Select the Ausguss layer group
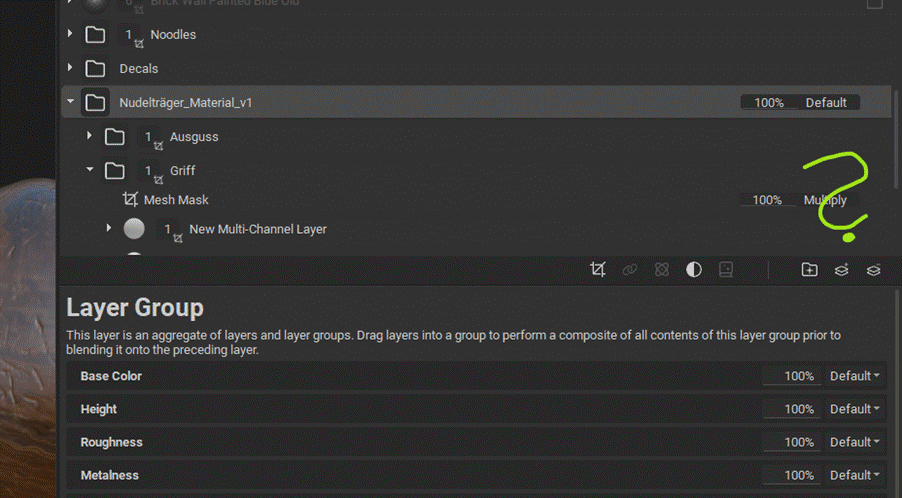902x498 pixels. point(193,137)
